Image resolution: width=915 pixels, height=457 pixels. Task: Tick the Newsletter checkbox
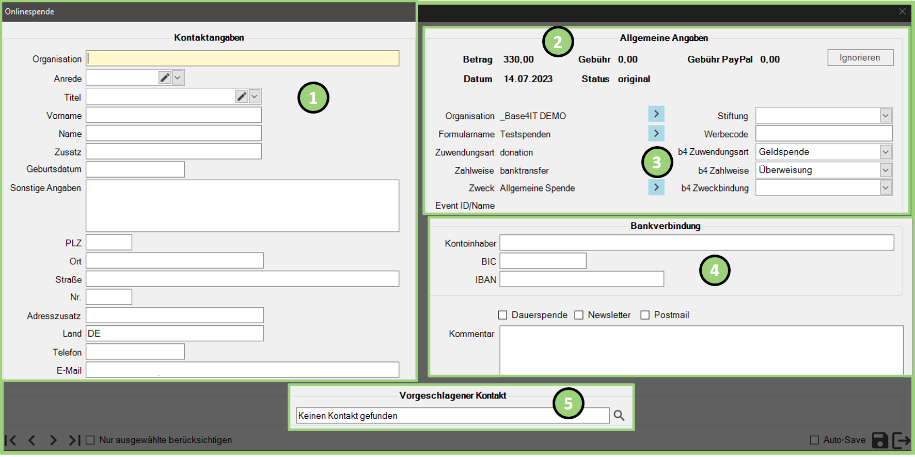click(x=580, y=315)
